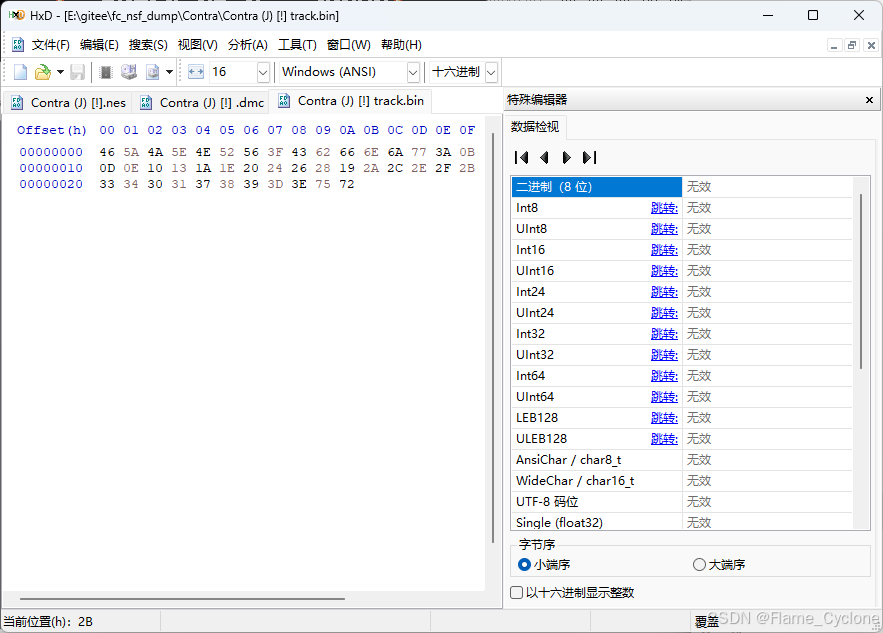The width and height of the screenshot is (883, 633).
Task: Click the Open disk icon
Action: click(129, 72)
